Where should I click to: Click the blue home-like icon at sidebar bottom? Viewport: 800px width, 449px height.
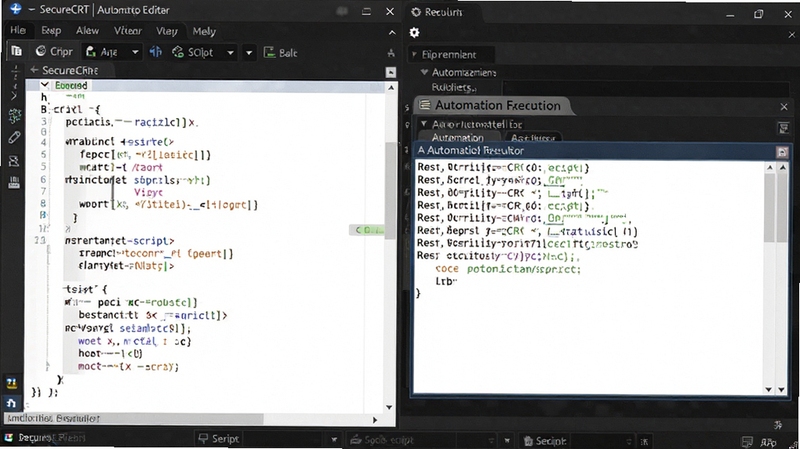click(12, 403)
